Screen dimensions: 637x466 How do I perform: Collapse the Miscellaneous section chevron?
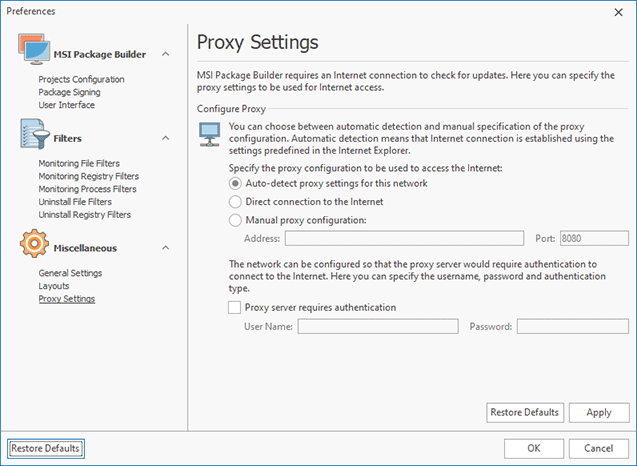tap(166, 248)
